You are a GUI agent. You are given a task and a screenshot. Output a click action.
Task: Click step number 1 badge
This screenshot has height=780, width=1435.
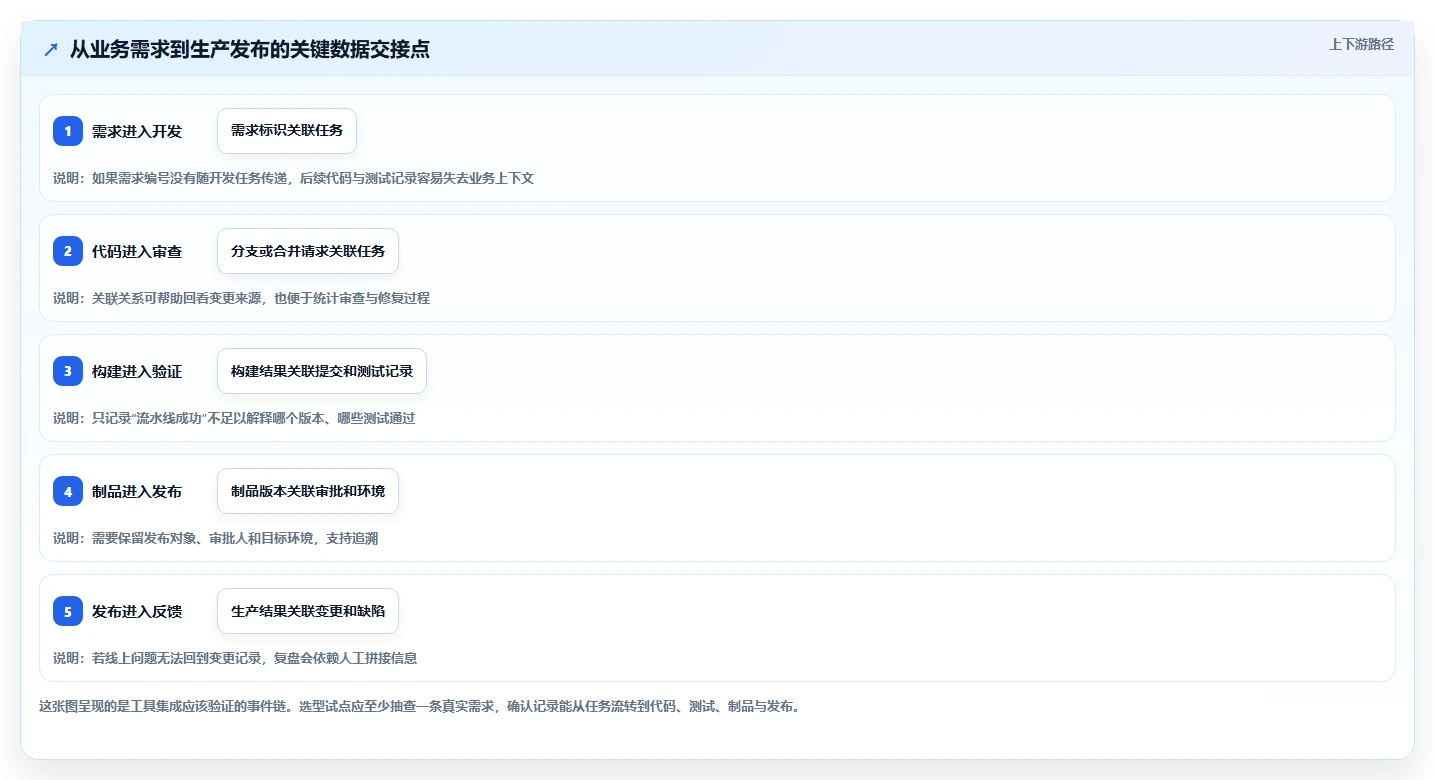(x=68, y=131)
